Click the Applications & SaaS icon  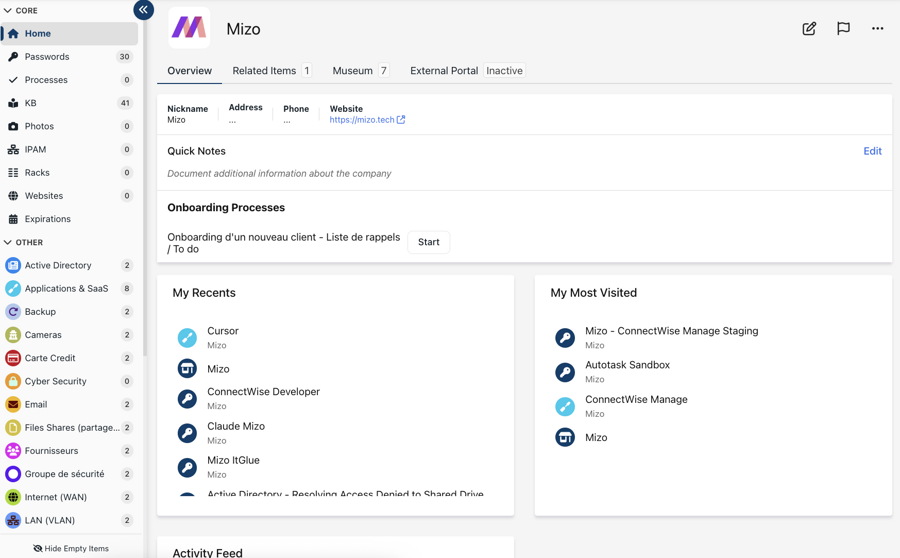pyautogui.click(x=13, y=288)
